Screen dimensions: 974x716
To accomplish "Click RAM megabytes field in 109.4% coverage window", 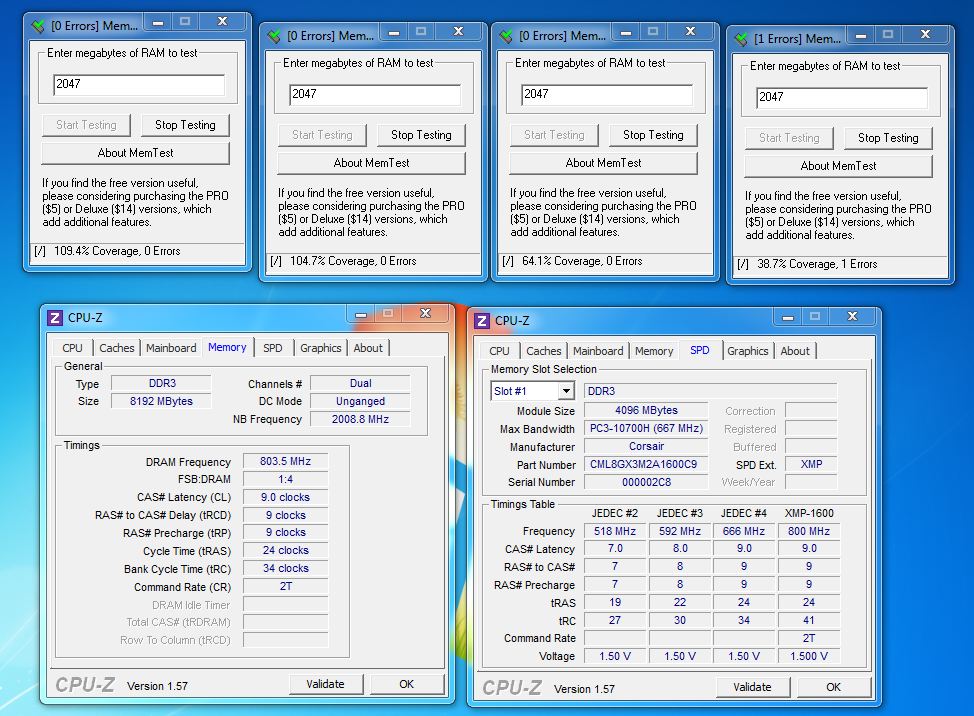I will coord(139,84).
